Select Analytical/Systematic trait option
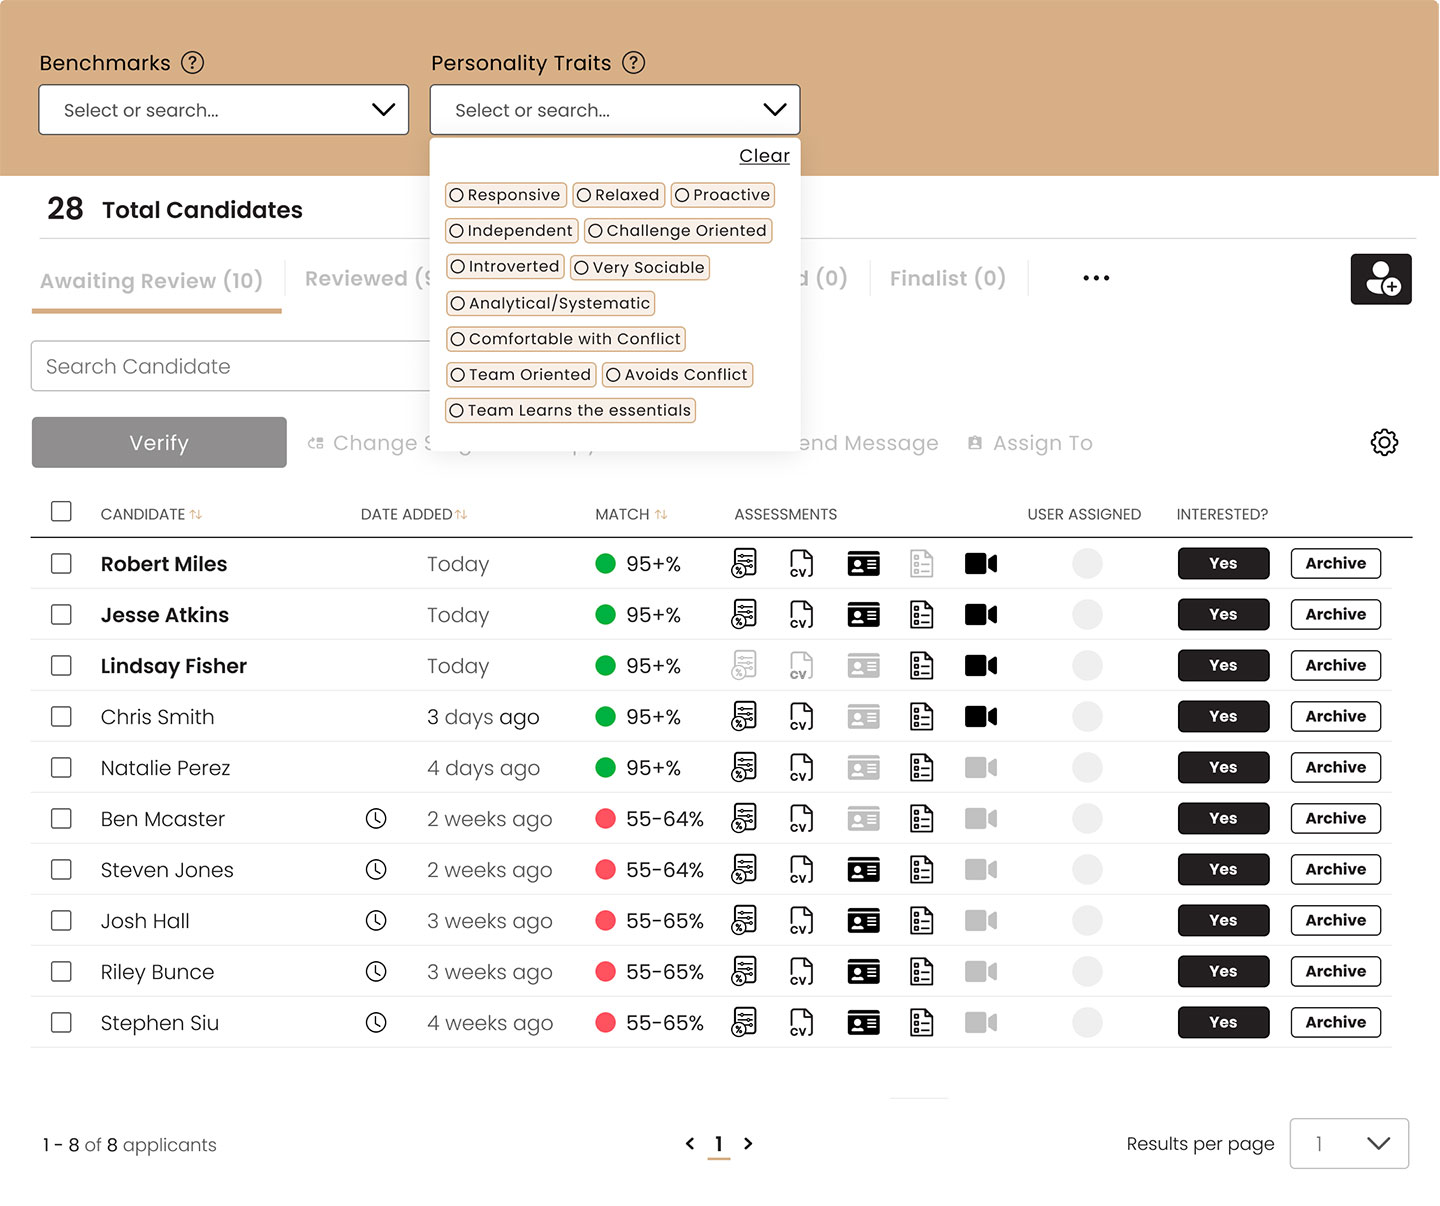1440x1206 pixels. [x=550, y=303]
